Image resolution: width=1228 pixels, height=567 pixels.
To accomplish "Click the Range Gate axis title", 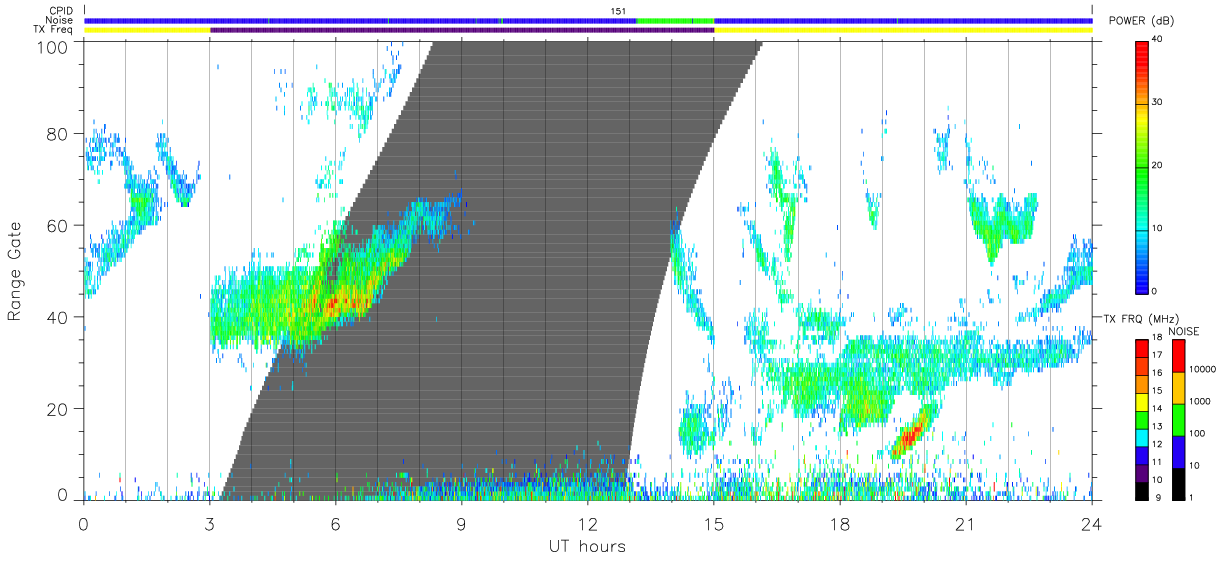I will tap(15, 271).
